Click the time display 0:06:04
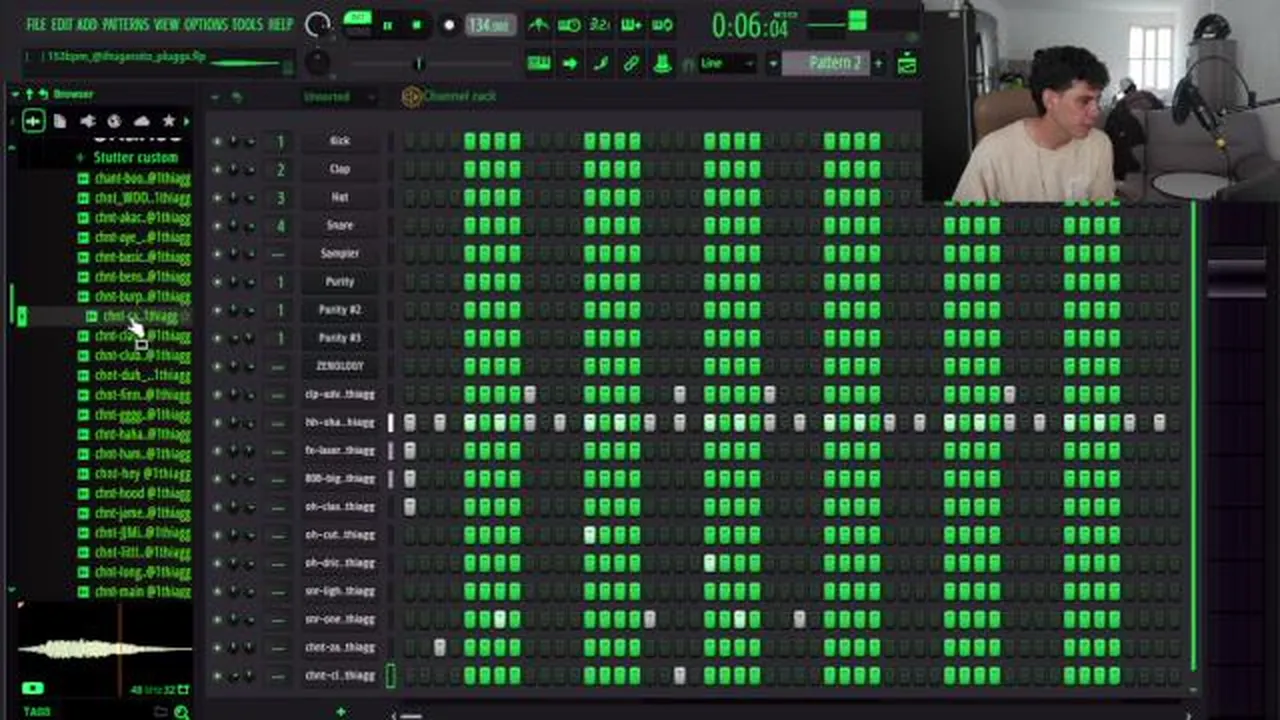 pos(750,26)
